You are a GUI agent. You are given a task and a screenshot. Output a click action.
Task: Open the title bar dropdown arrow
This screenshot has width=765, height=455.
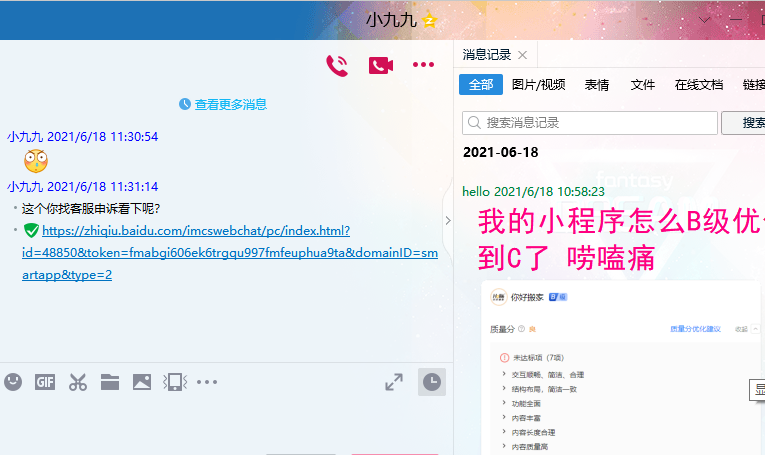click(x=704, y=20)
